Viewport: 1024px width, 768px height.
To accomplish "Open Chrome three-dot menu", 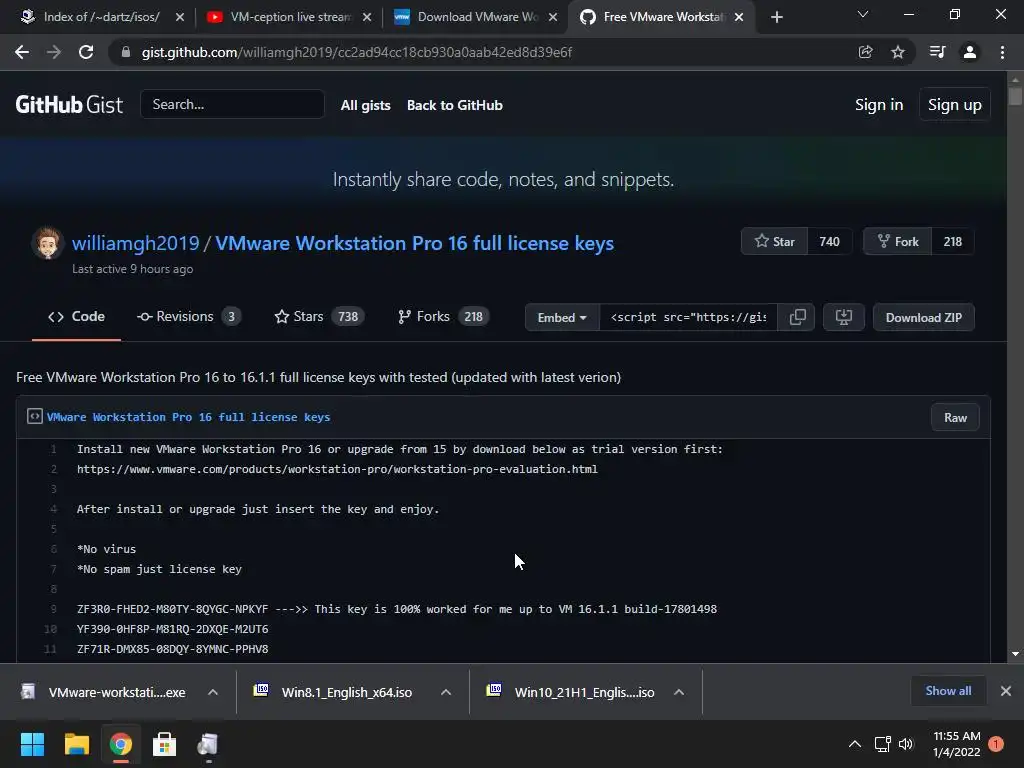I will (1002, 52).
